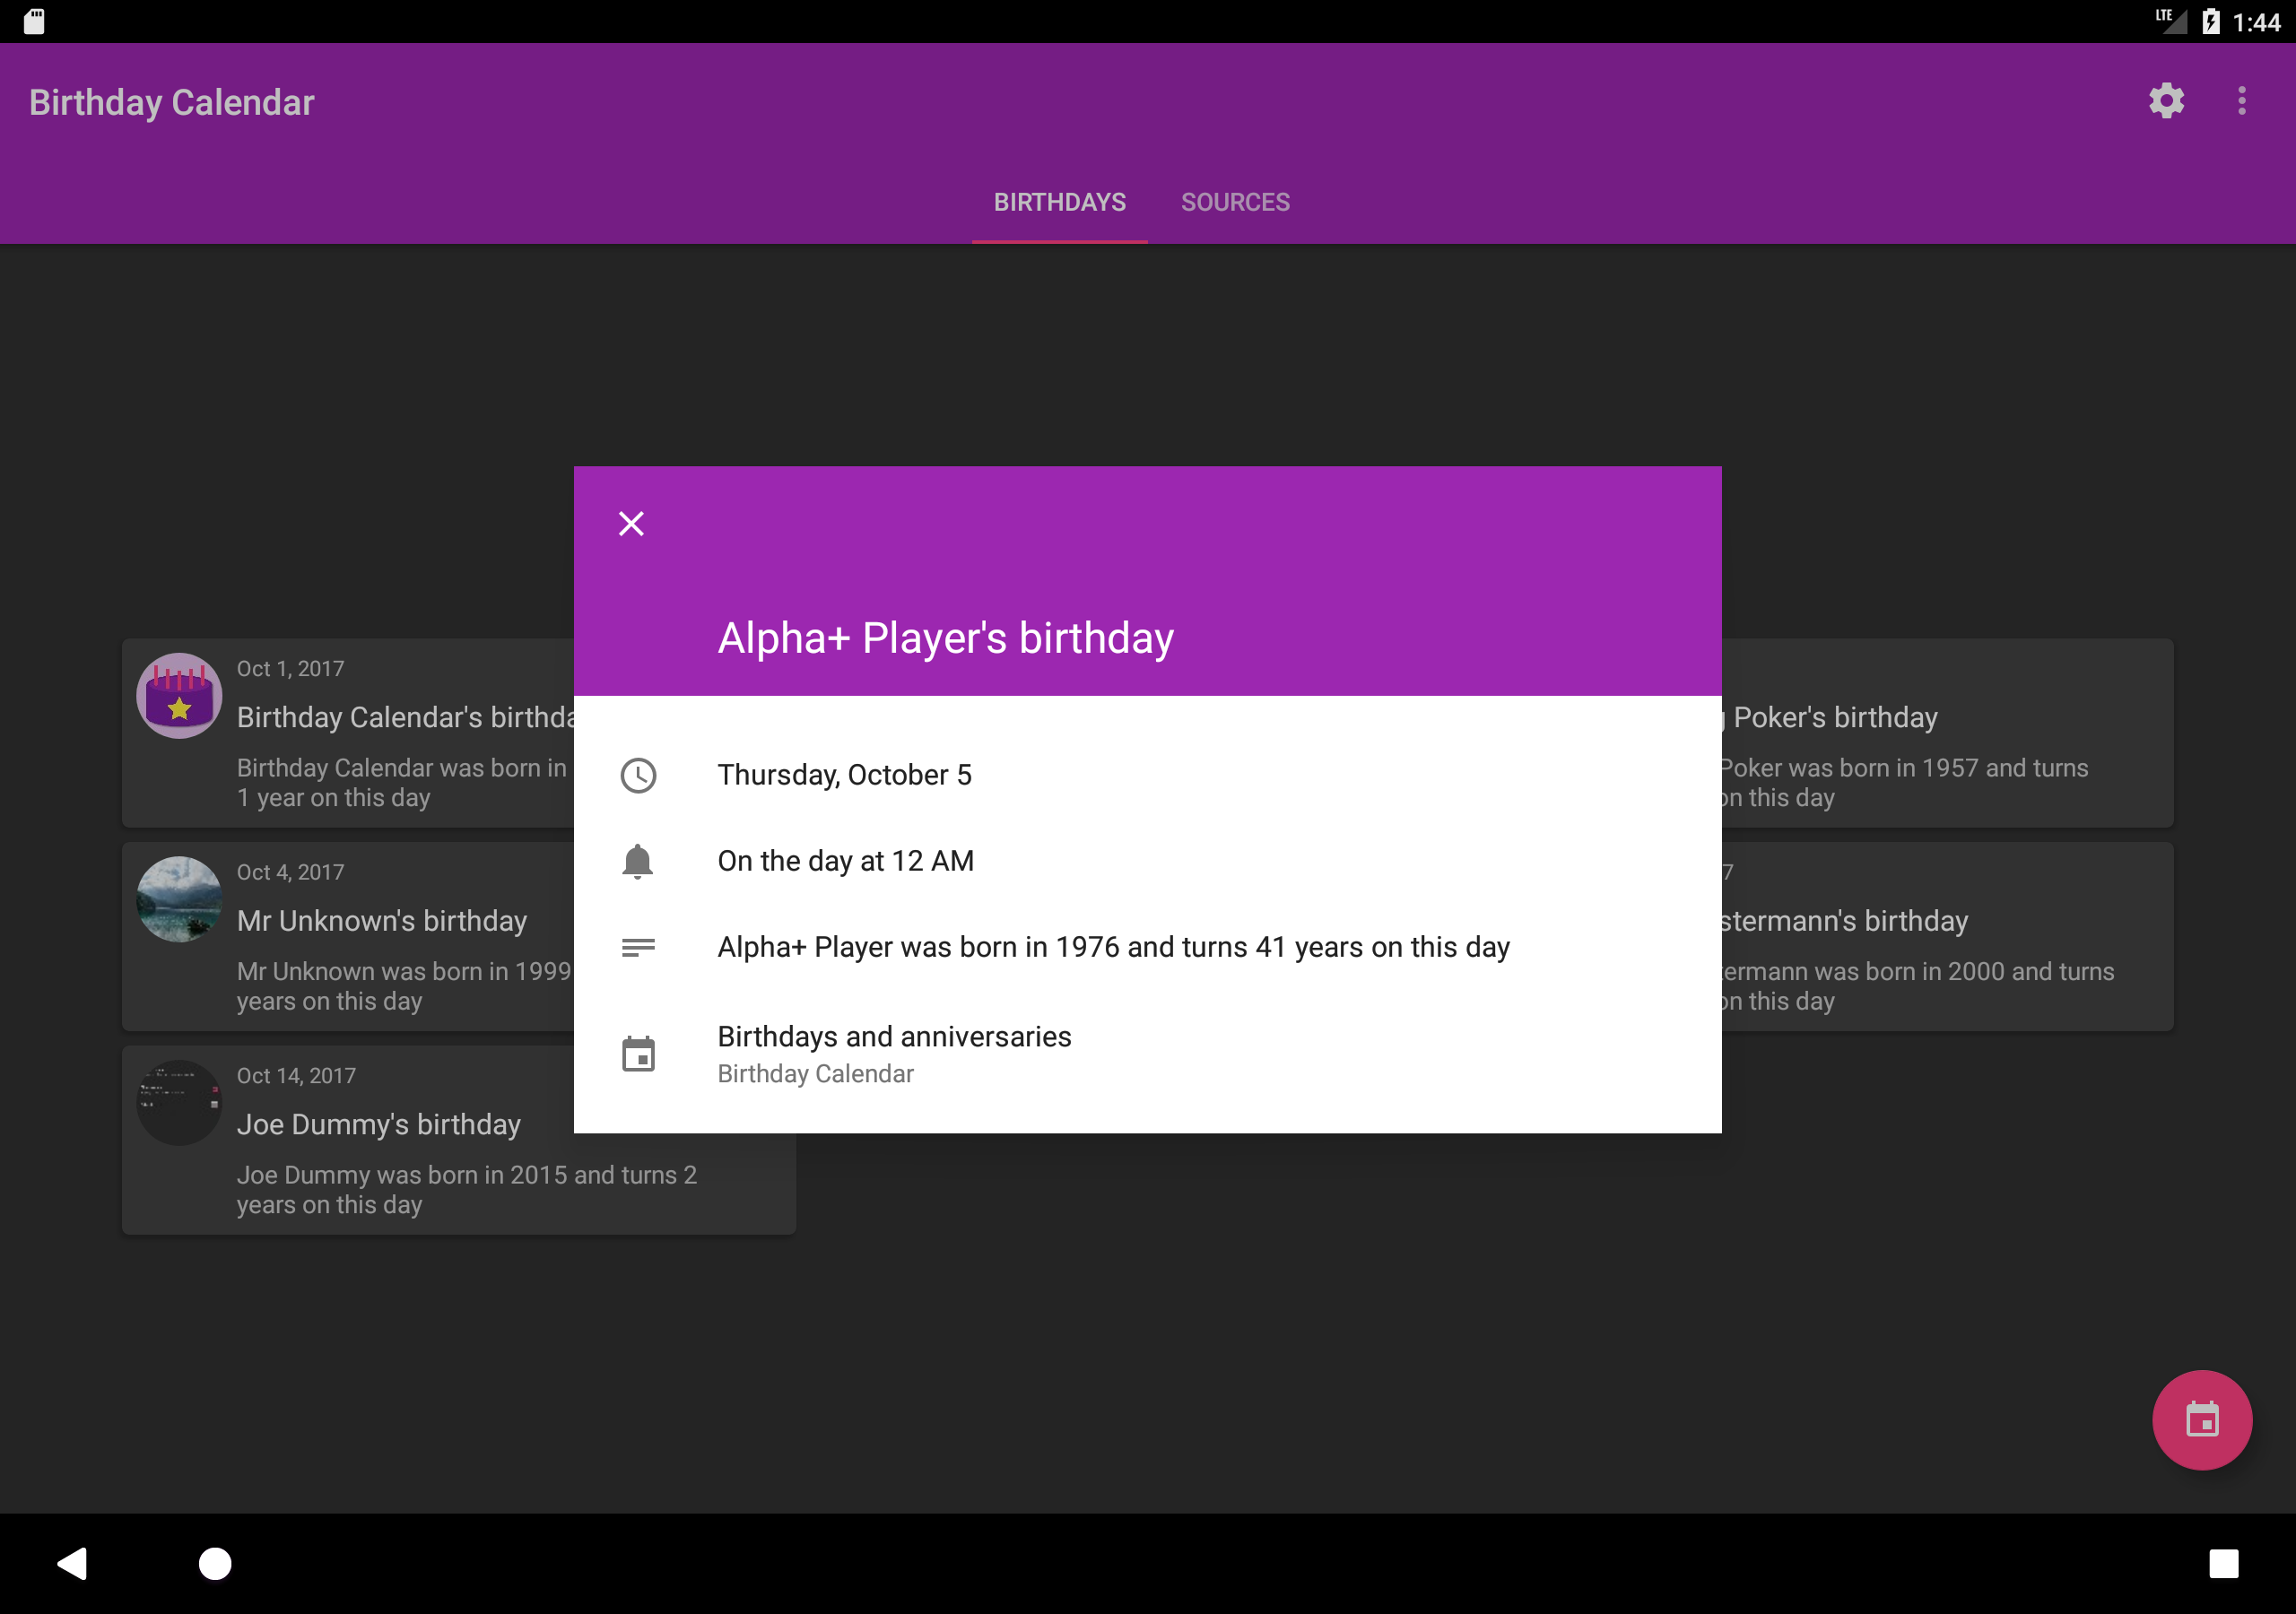
Task: Open settings via the gear icon
Action: click(x=2166, y=101)
